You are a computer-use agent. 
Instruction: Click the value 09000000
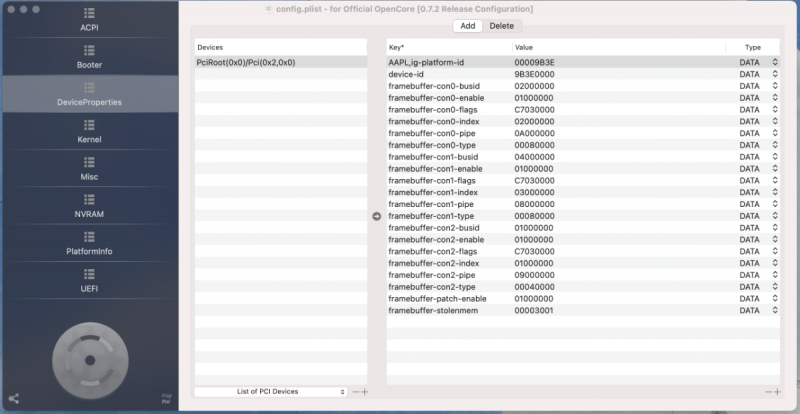coord(534,275)
